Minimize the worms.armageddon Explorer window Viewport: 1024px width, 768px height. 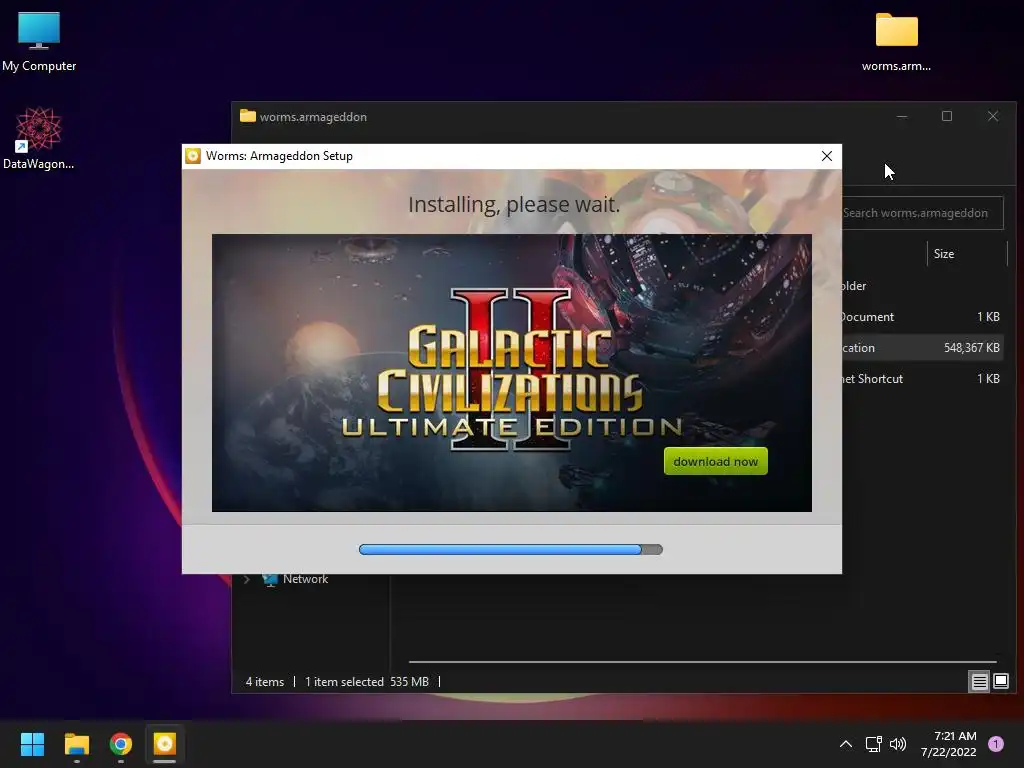pyautogui.click(x=902, y=116)
